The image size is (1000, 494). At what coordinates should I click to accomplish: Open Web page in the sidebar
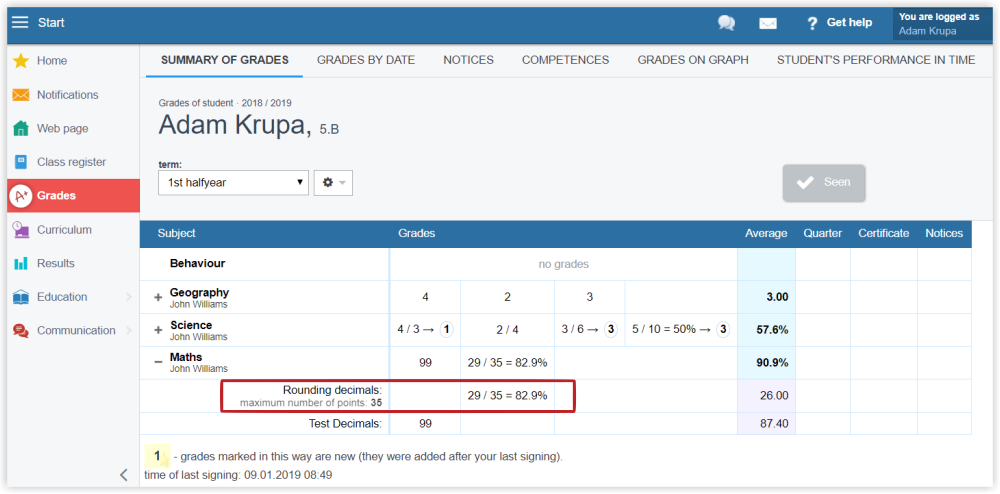point(62,128)
